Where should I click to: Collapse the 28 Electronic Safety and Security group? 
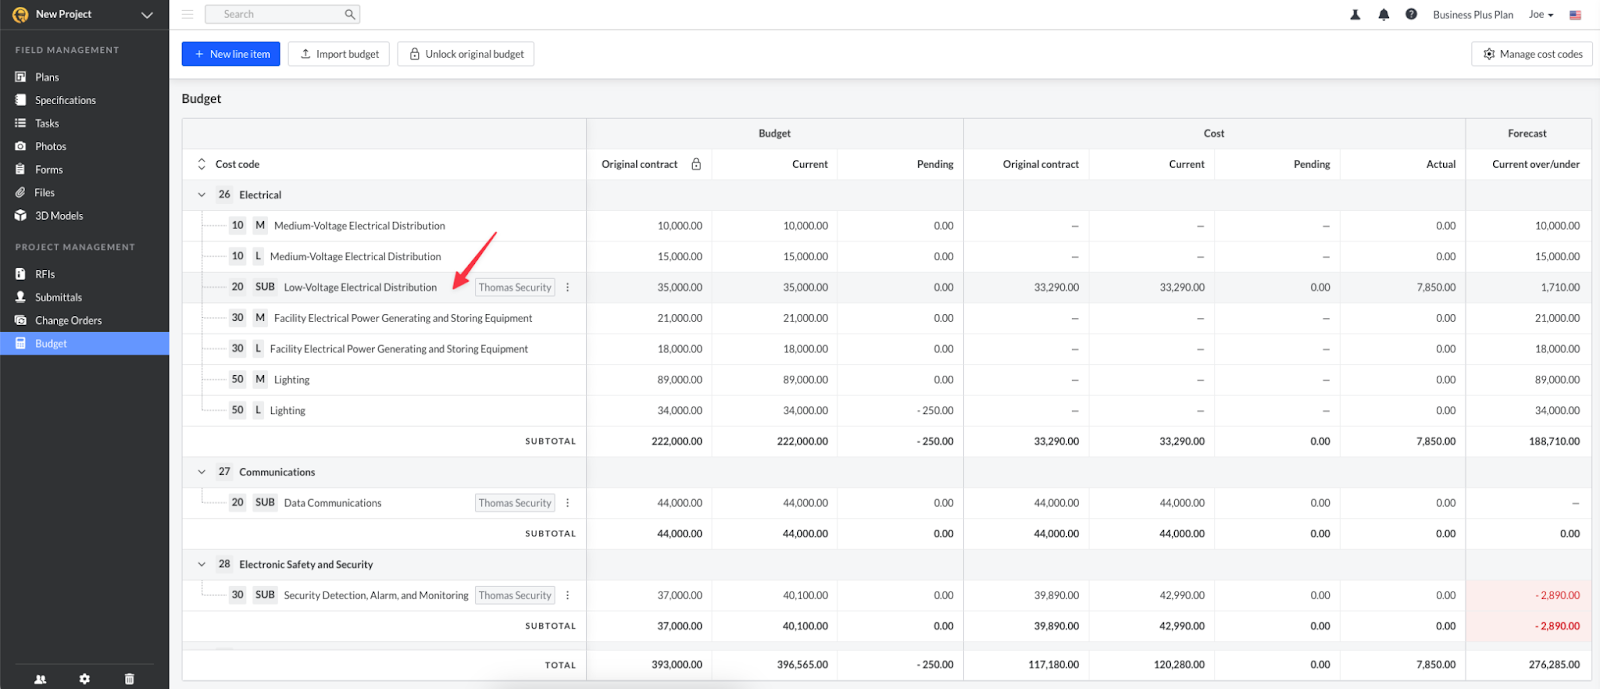point(202,565)
